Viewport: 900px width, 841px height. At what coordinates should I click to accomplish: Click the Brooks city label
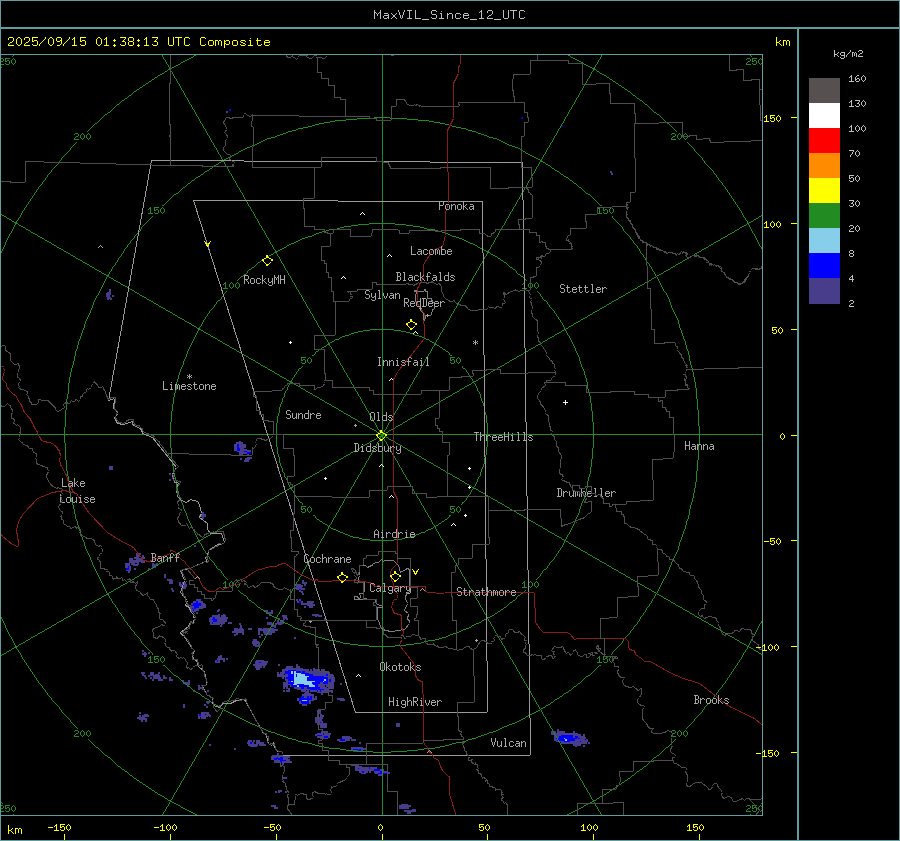coord(711,700)
